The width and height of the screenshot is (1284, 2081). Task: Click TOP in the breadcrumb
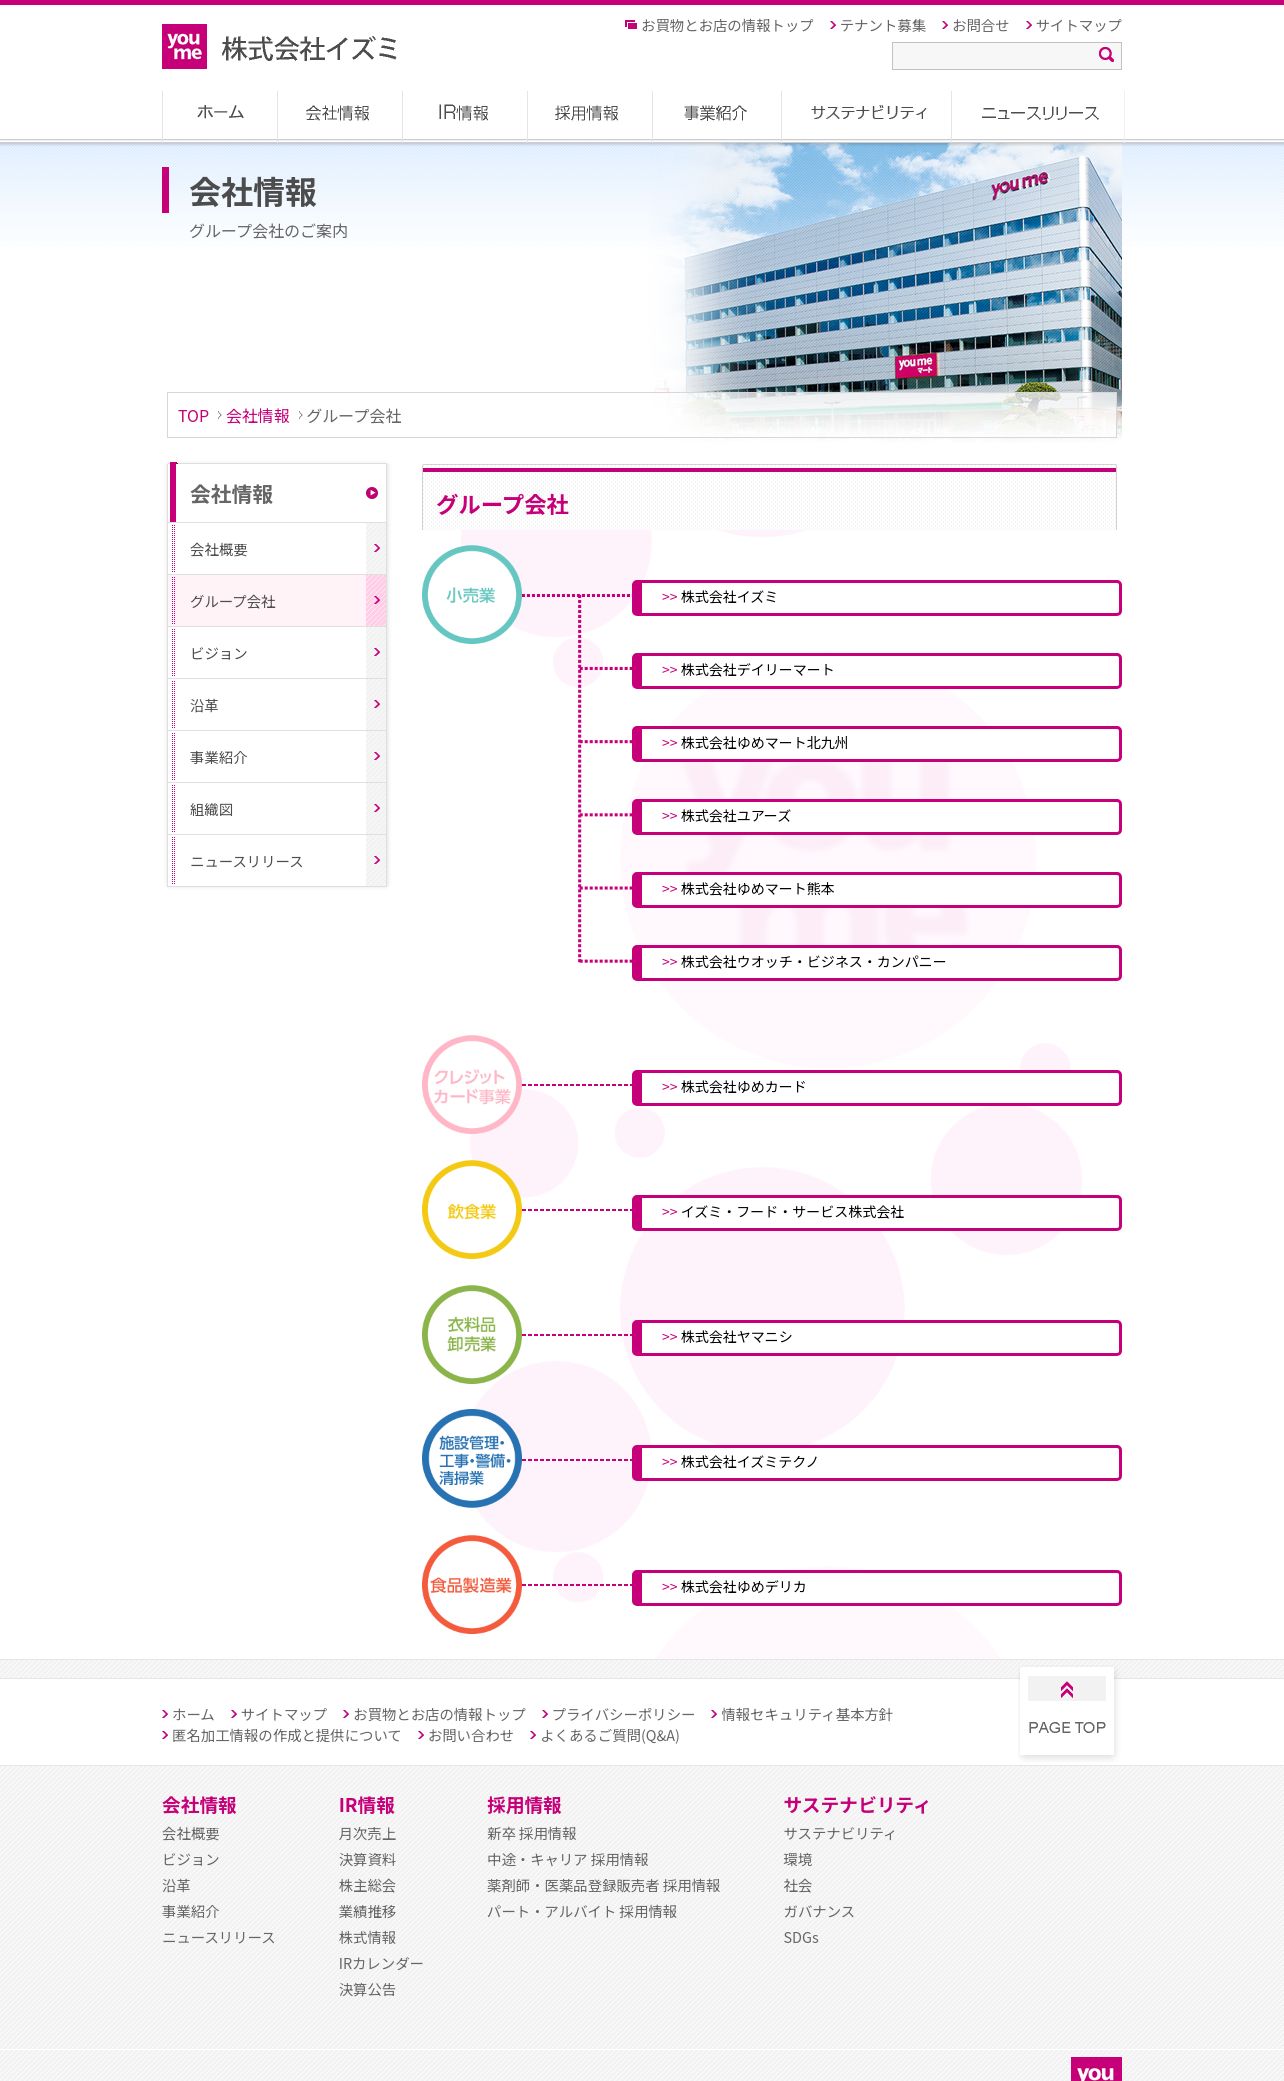click(193, 416)
